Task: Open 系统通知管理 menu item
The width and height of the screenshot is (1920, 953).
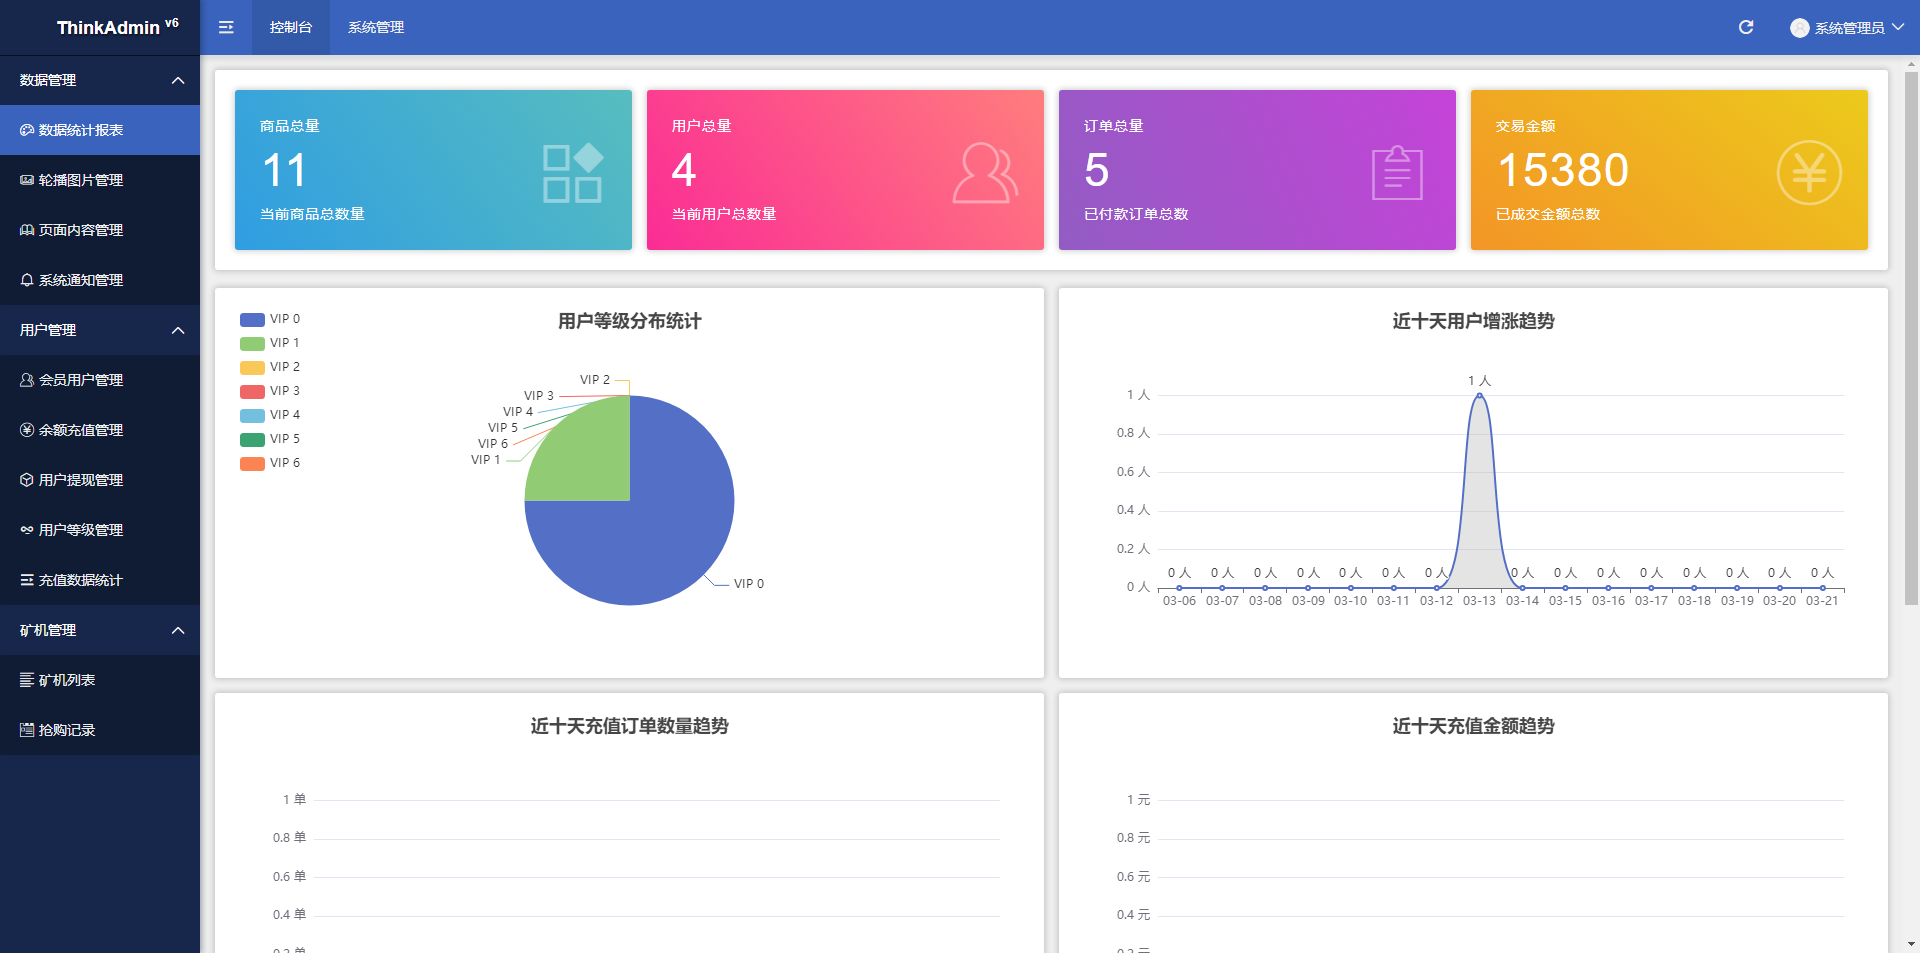Action: pyautogui.click(x=100, y=280)
